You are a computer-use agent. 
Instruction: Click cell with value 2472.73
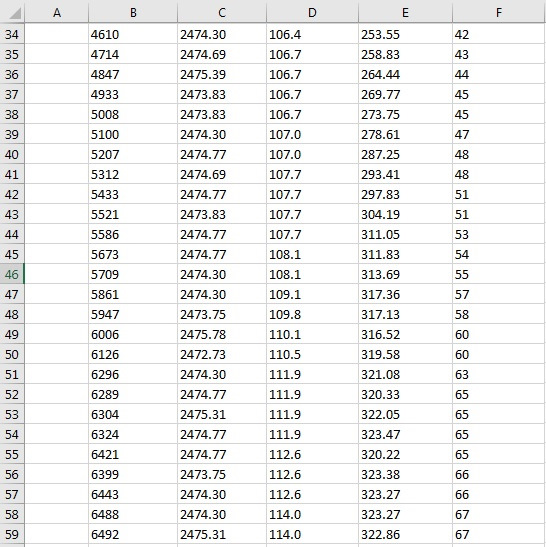222,354
